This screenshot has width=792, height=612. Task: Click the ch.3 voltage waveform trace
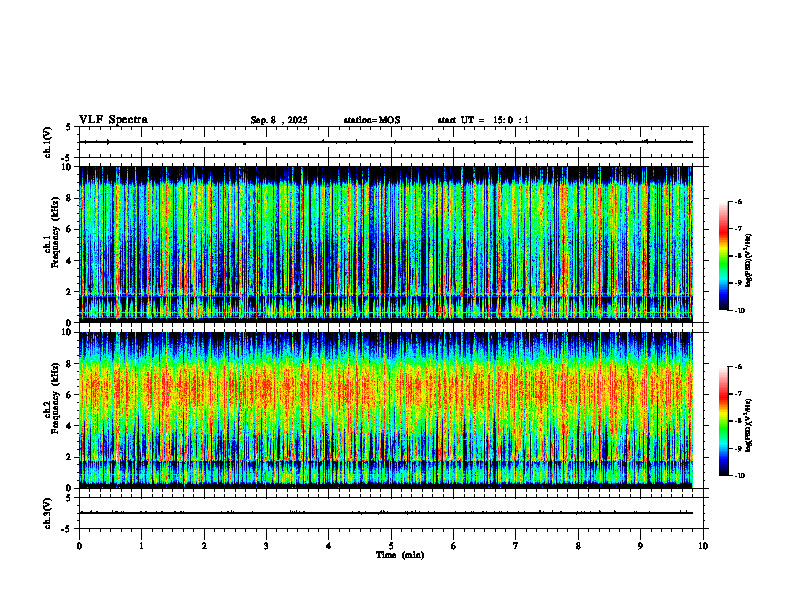pos(386,513)
